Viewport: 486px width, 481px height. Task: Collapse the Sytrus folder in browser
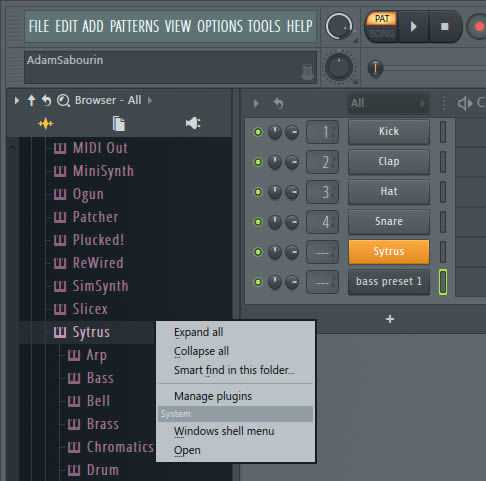[91, 332]
